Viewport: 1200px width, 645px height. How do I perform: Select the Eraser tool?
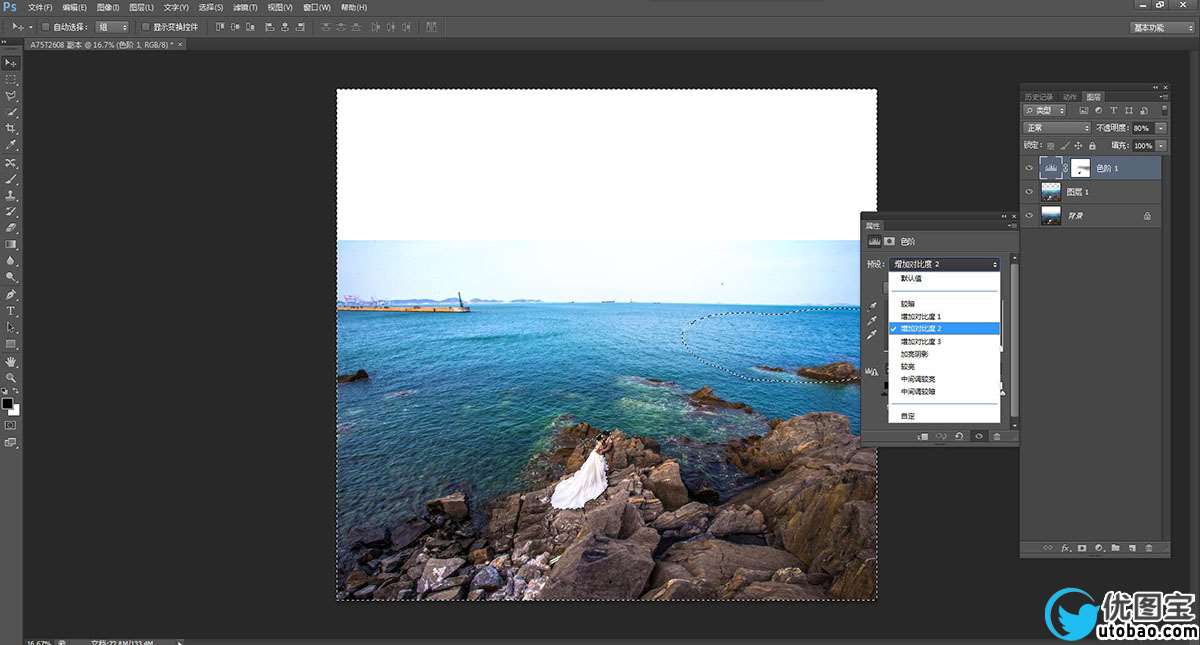[11, 228]
